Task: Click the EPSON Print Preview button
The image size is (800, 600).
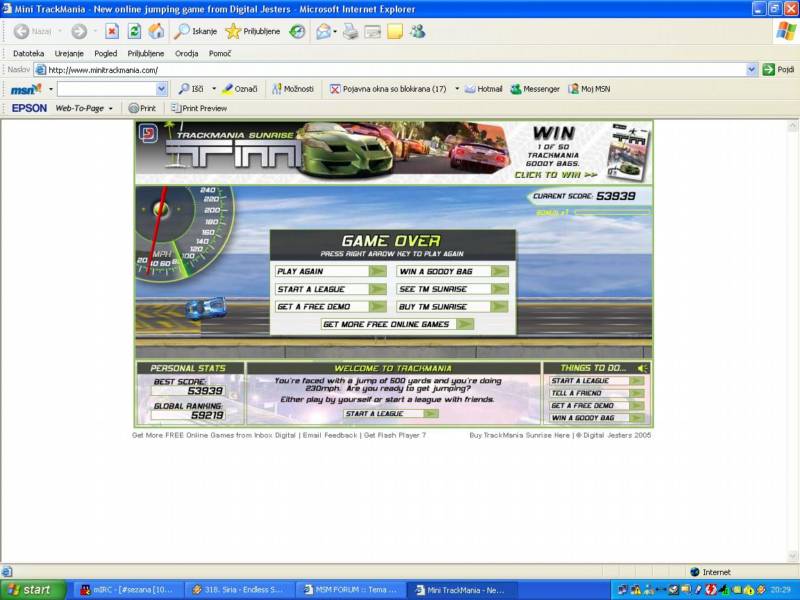Action: pos(199,108)
